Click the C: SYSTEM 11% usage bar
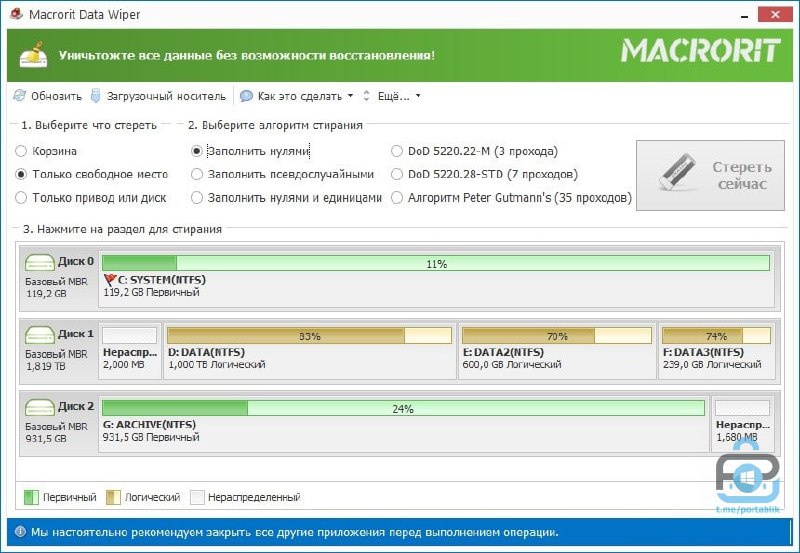Viewport: 800px width, 553px height. pos(436,263)
